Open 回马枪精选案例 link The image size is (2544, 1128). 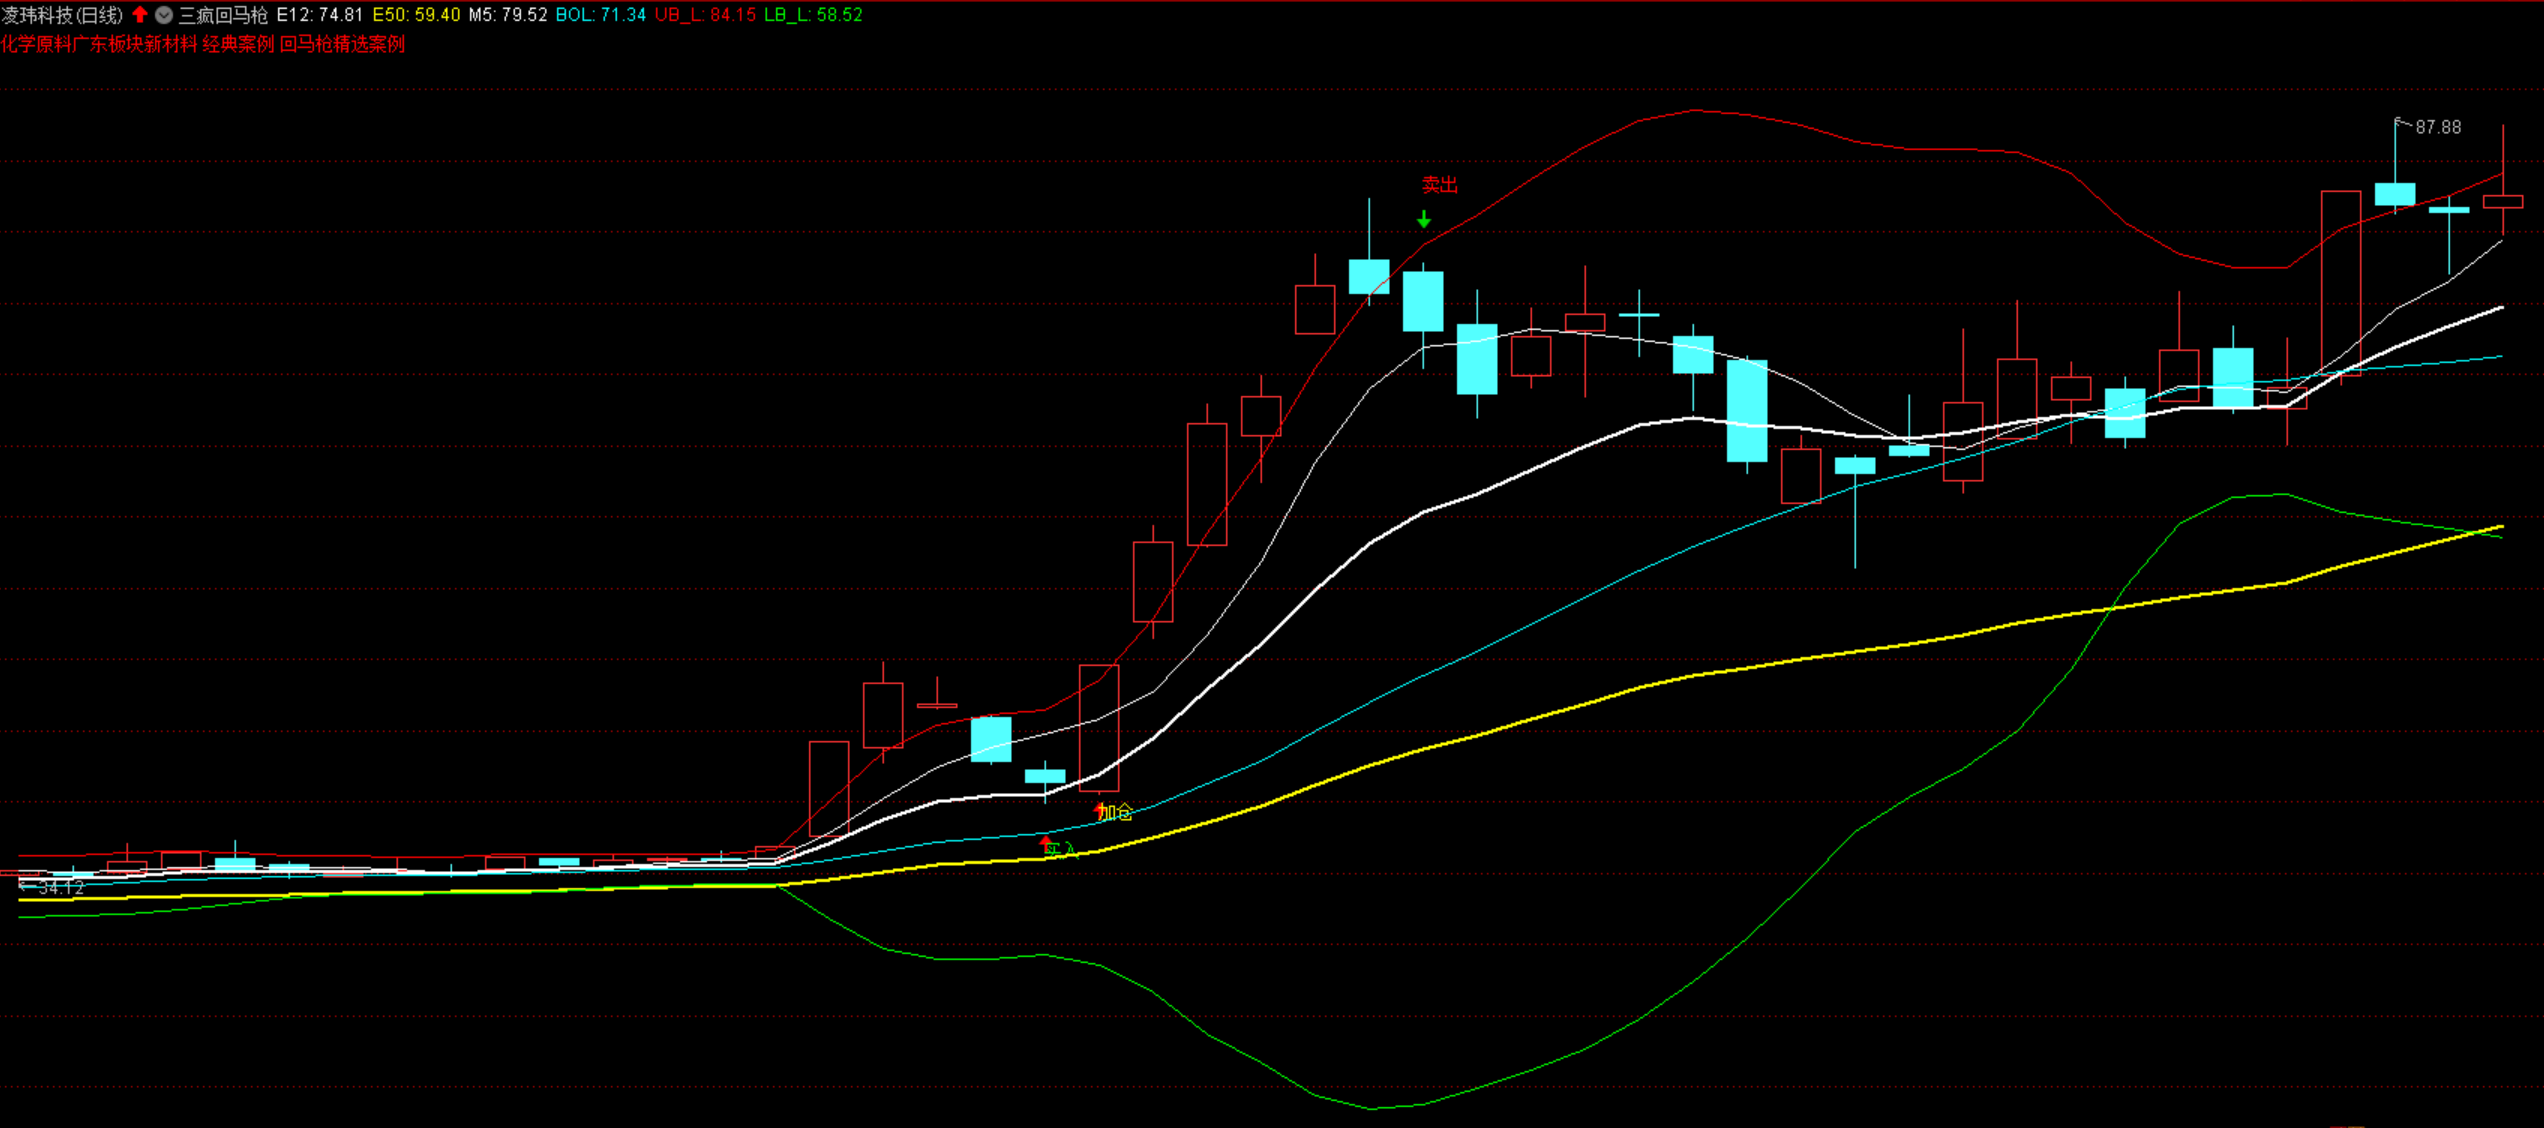(x=342, y=44)
